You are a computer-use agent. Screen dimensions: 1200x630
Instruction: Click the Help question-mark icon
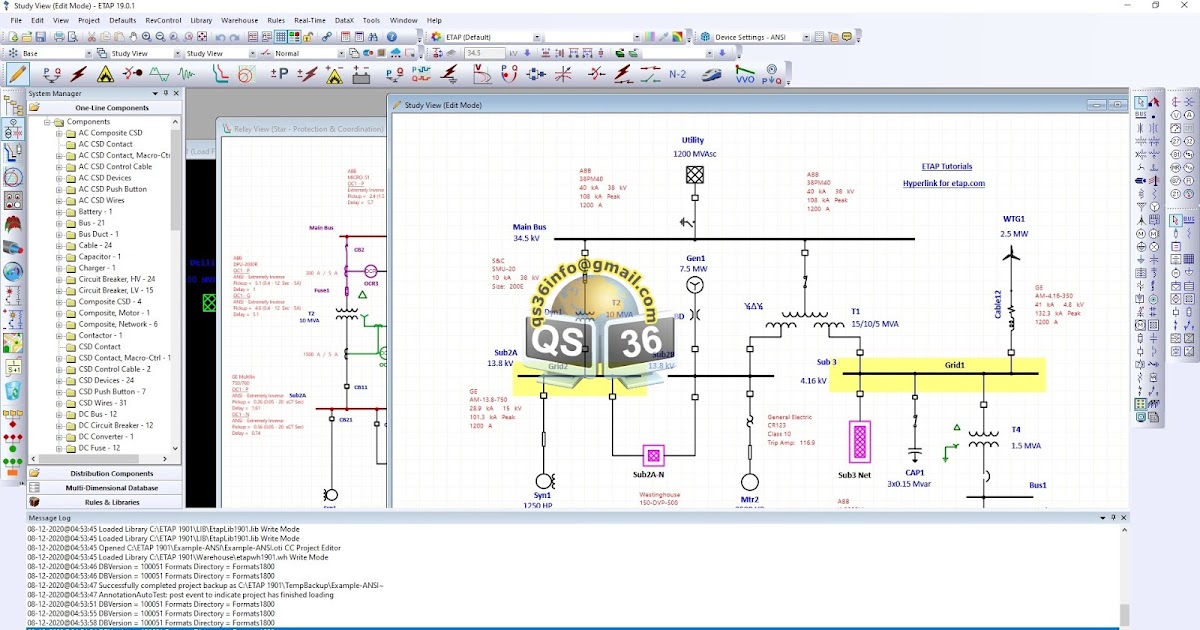391,37
